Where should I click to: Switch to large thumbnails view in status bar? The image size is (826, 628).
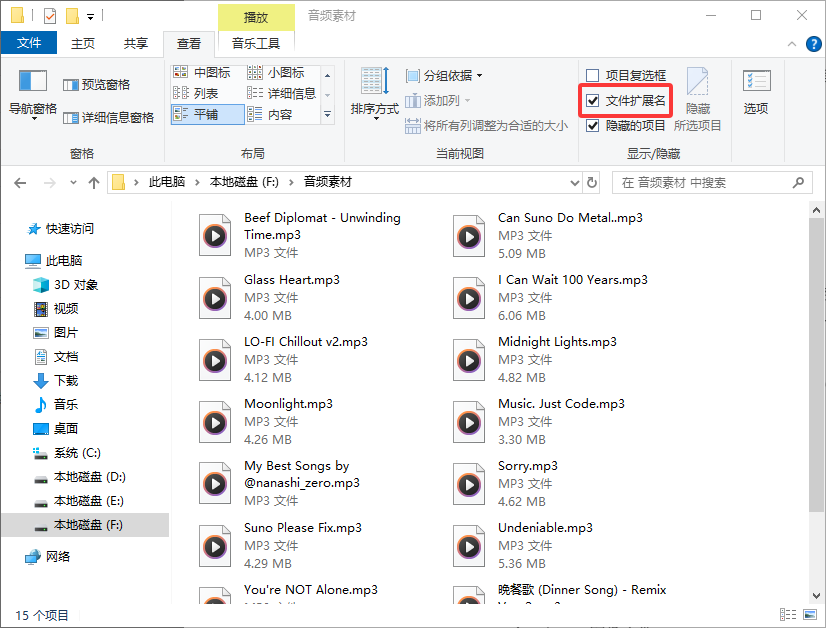[810, 614]
